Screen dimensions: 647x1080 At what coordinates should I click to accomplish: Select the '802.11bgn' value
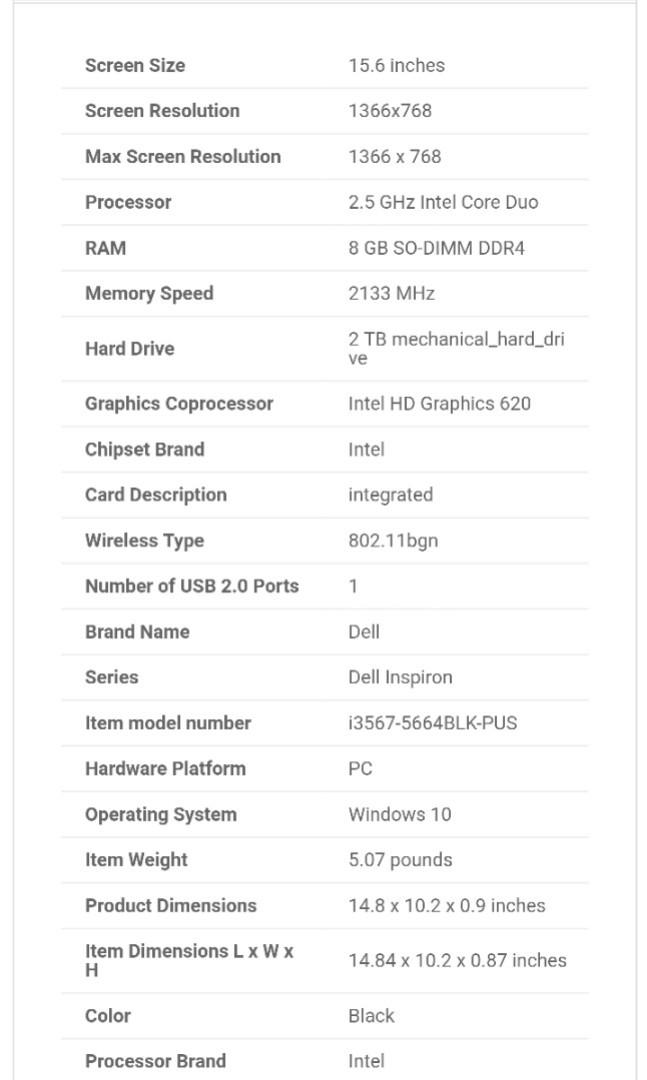coord(393,541)
